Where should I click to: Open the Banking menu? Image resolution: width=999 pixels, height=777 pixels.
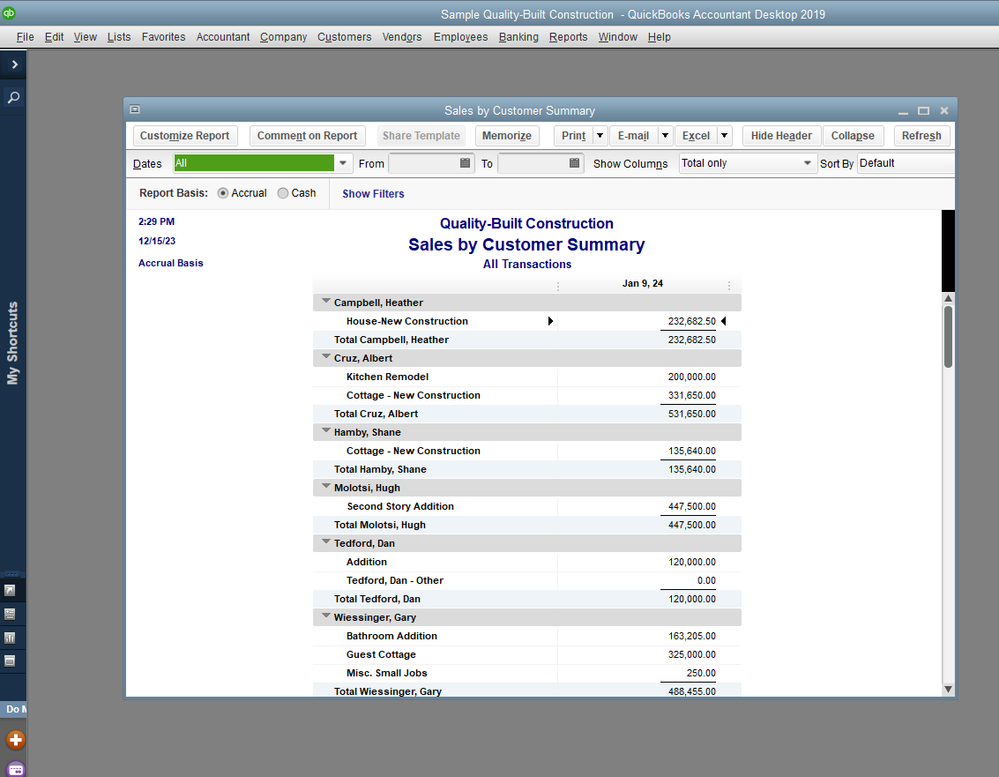coord(519,37)
